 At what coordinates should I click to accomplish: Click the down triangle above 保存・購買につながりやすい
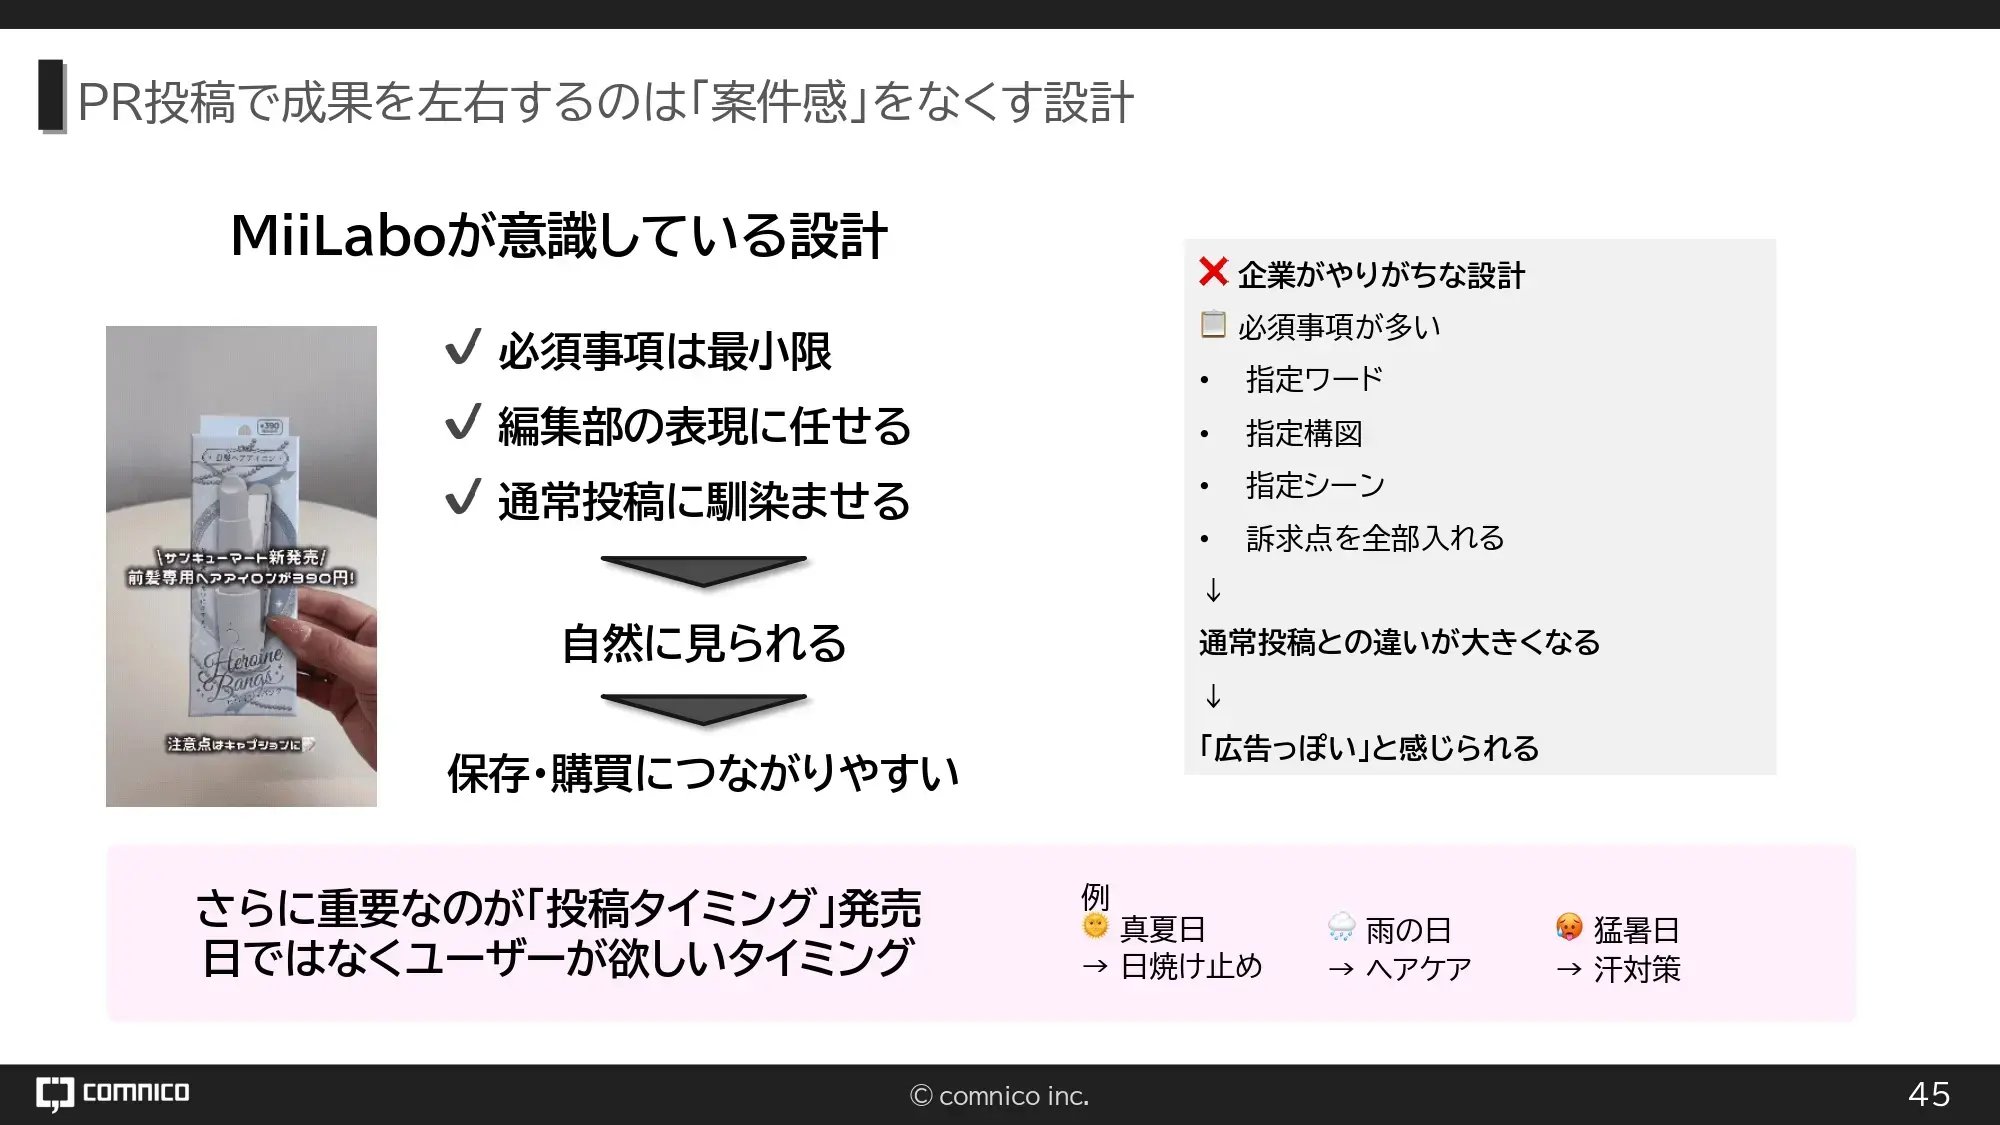[x=704, y=709]
